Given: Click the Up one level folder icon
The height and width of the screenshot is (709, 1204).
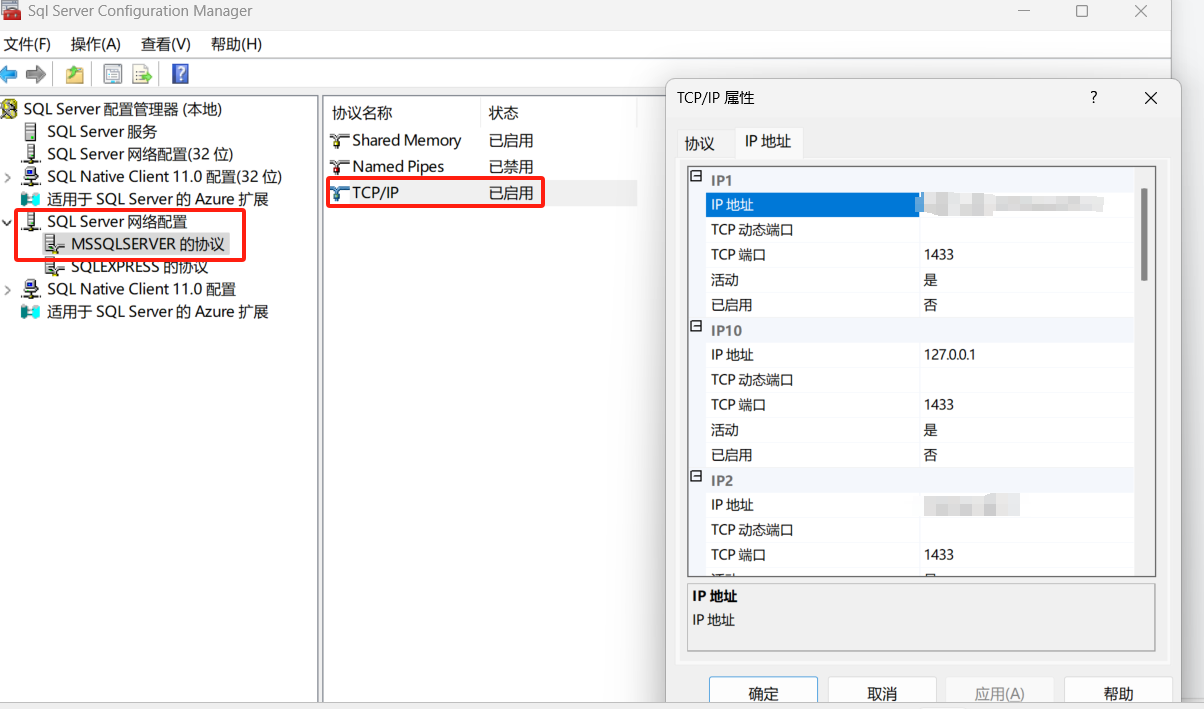Looking at the screenshot, I should click(x=75, y=74).
